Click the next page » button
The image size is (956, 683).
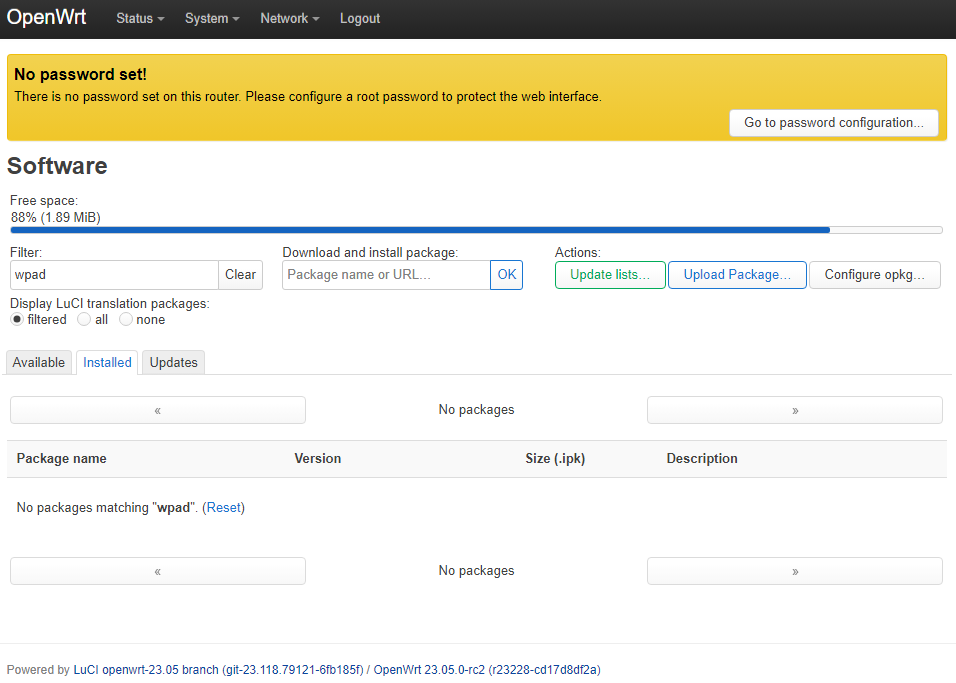coord(794,409)
